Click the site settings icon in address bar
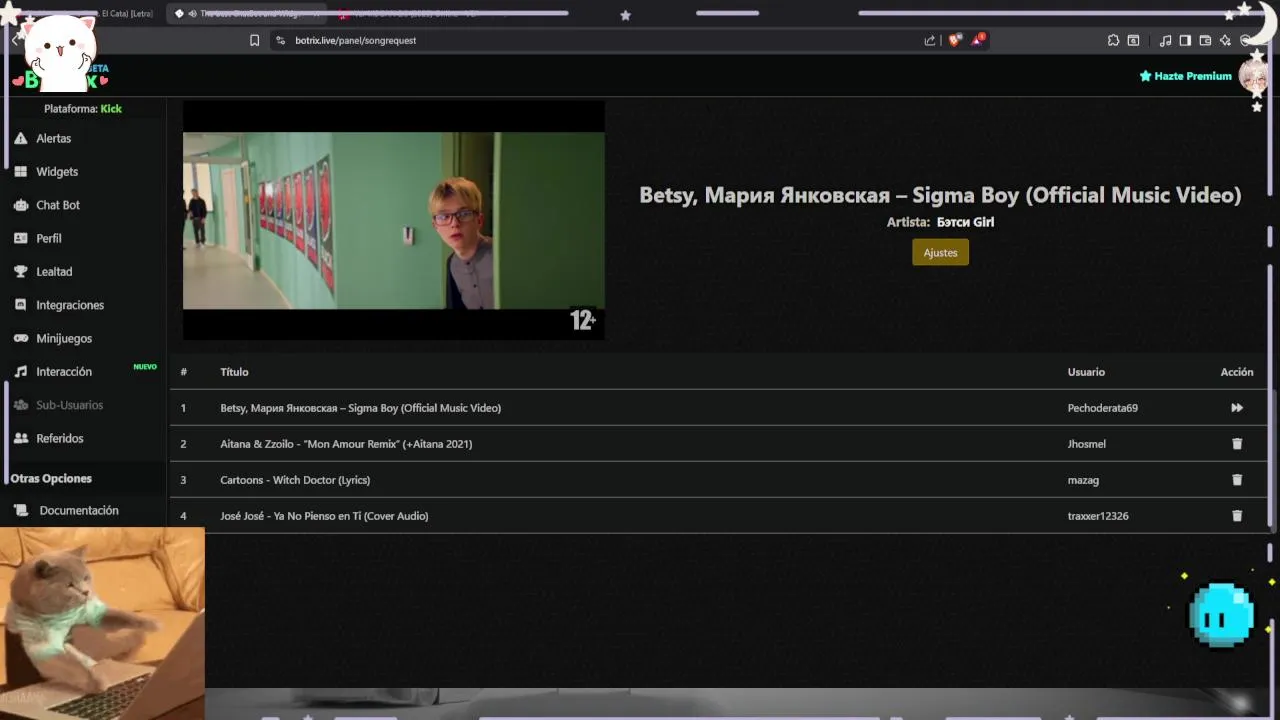 280,41
